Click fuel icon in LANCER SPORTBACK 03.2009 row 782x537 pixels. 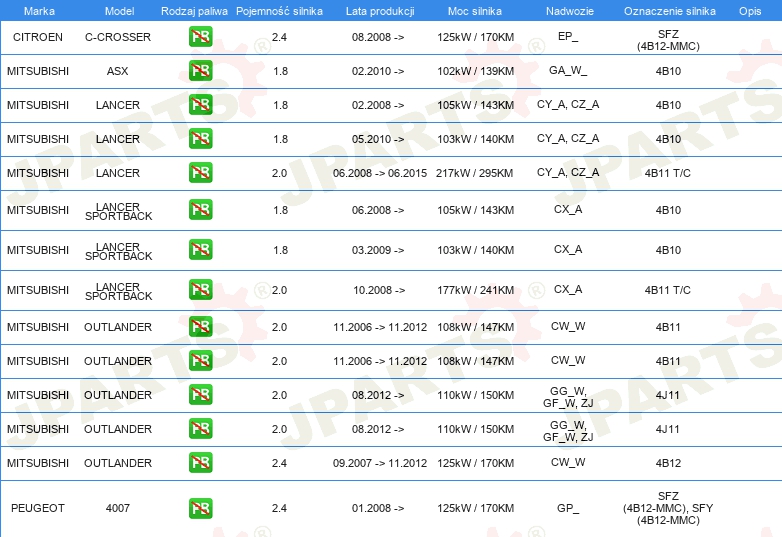(x=200, y=250)
